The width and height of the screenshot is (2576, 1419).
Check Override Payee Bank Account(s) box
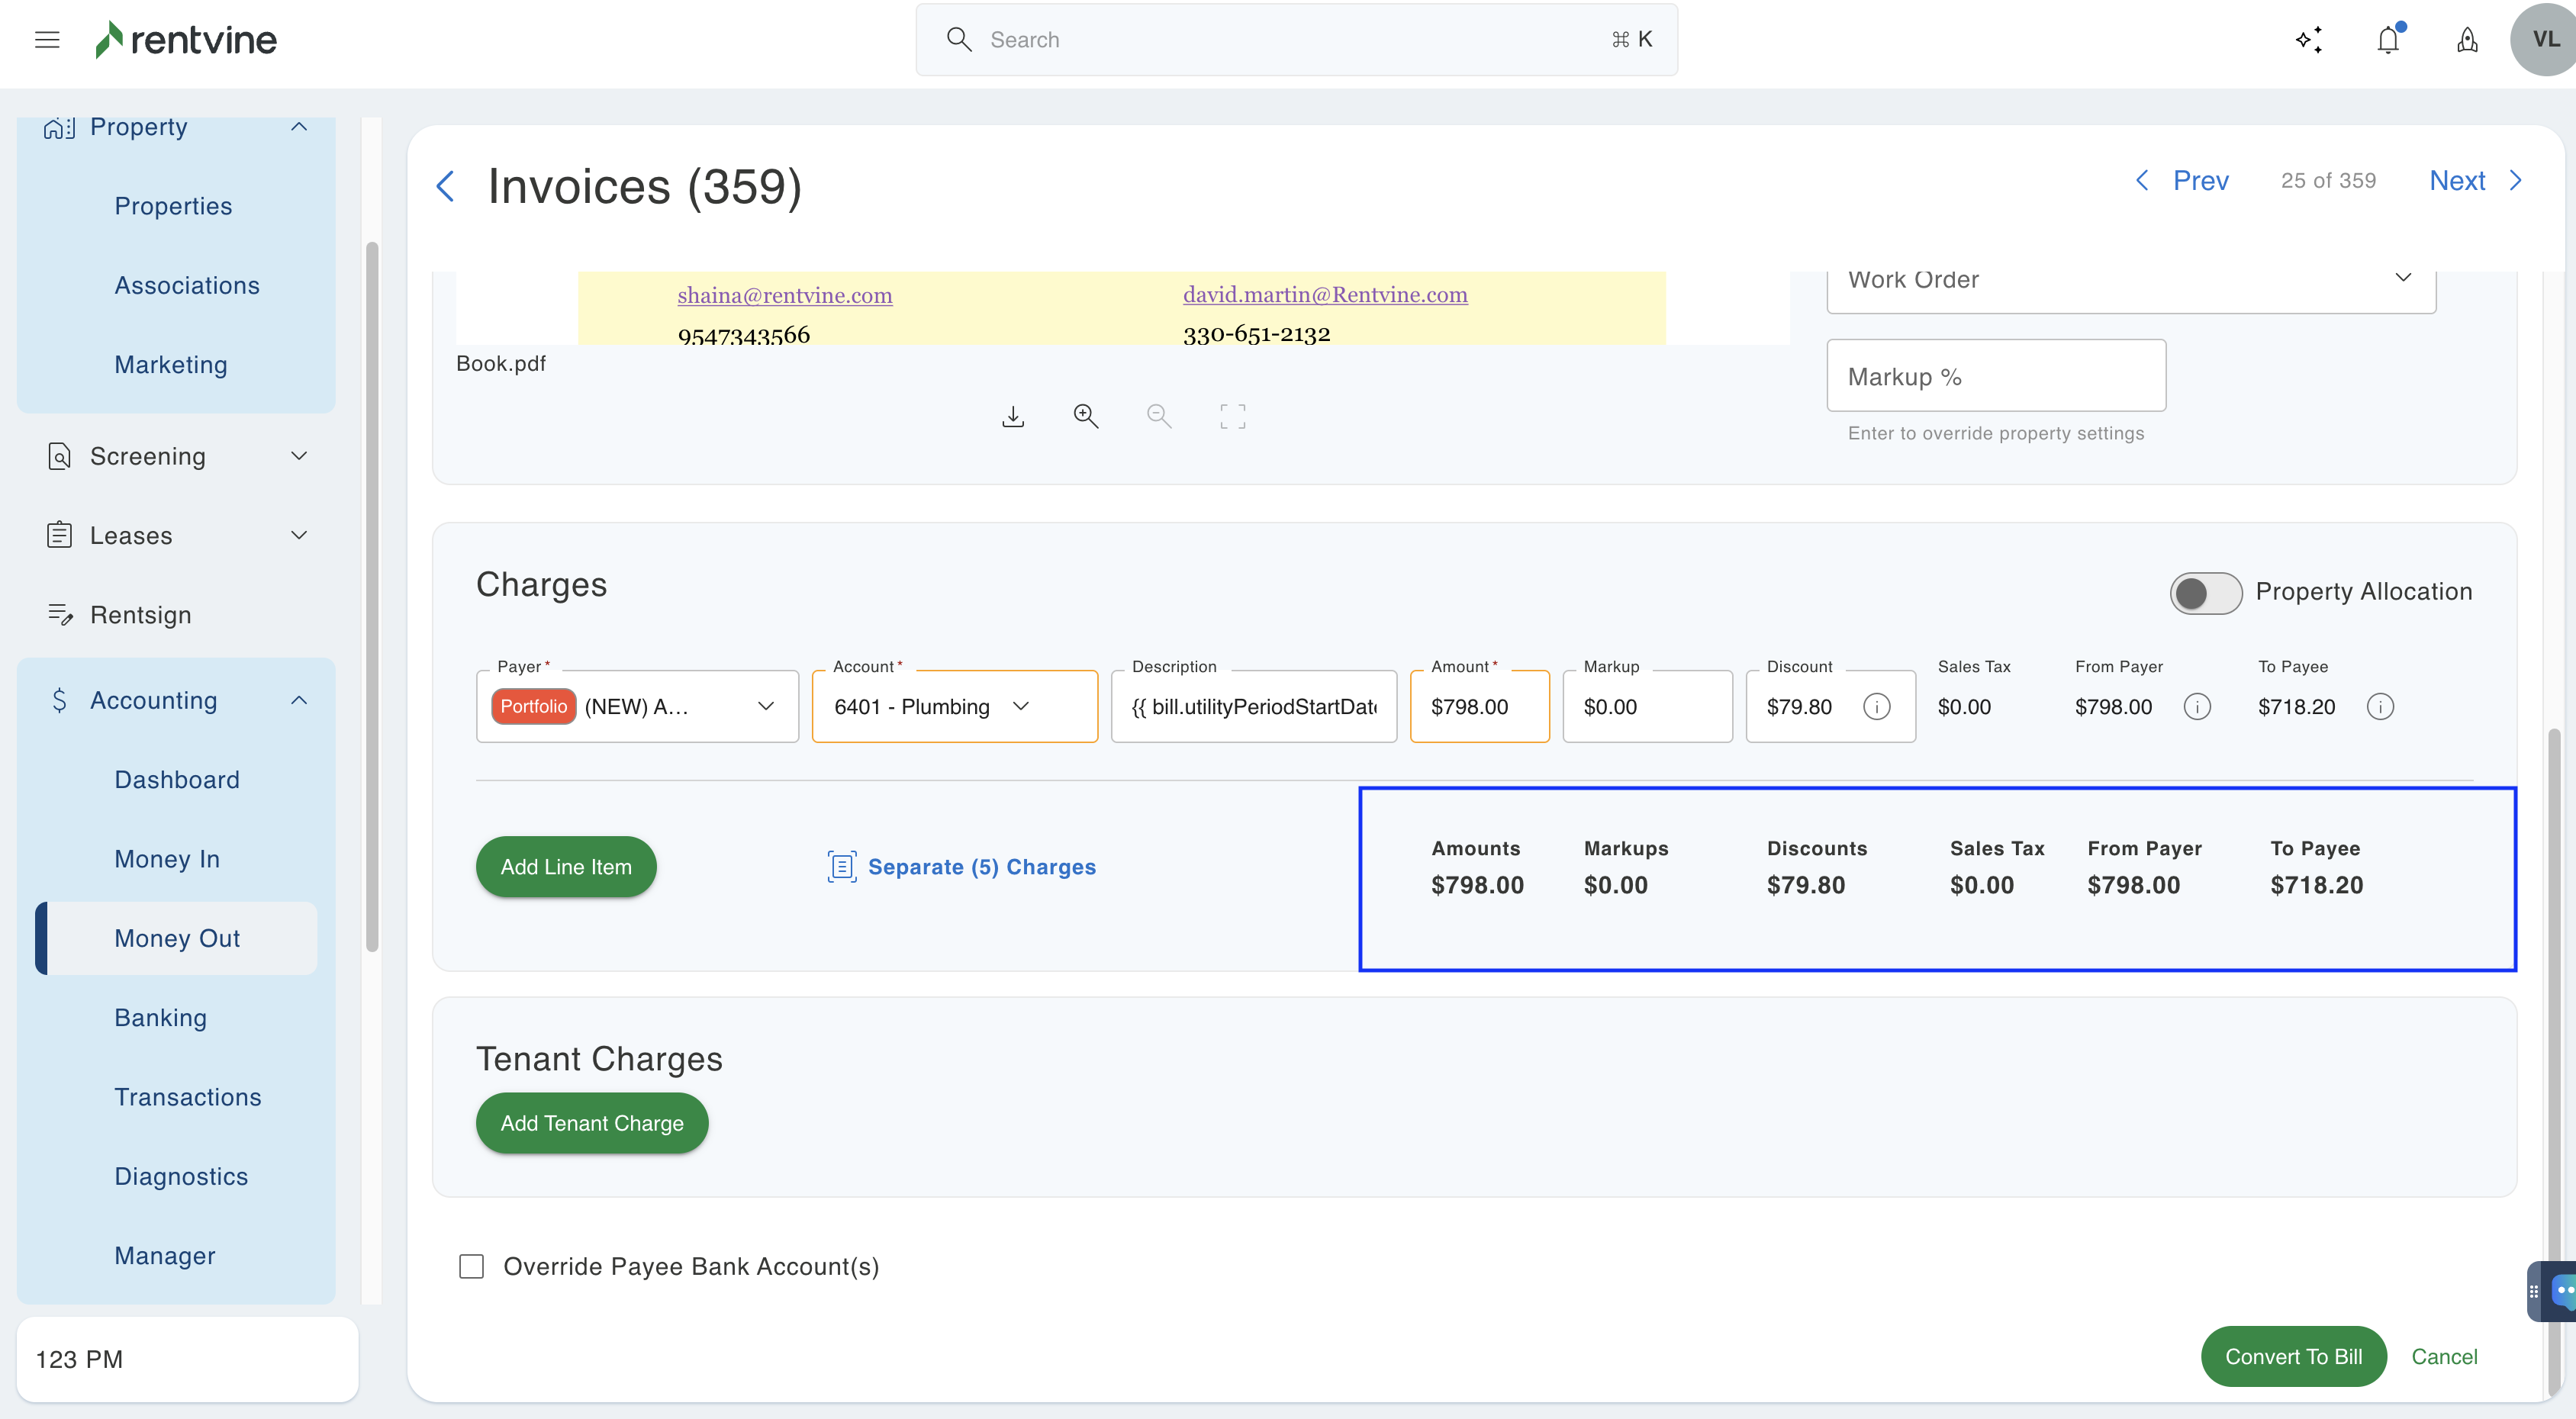pos(471,1266)
